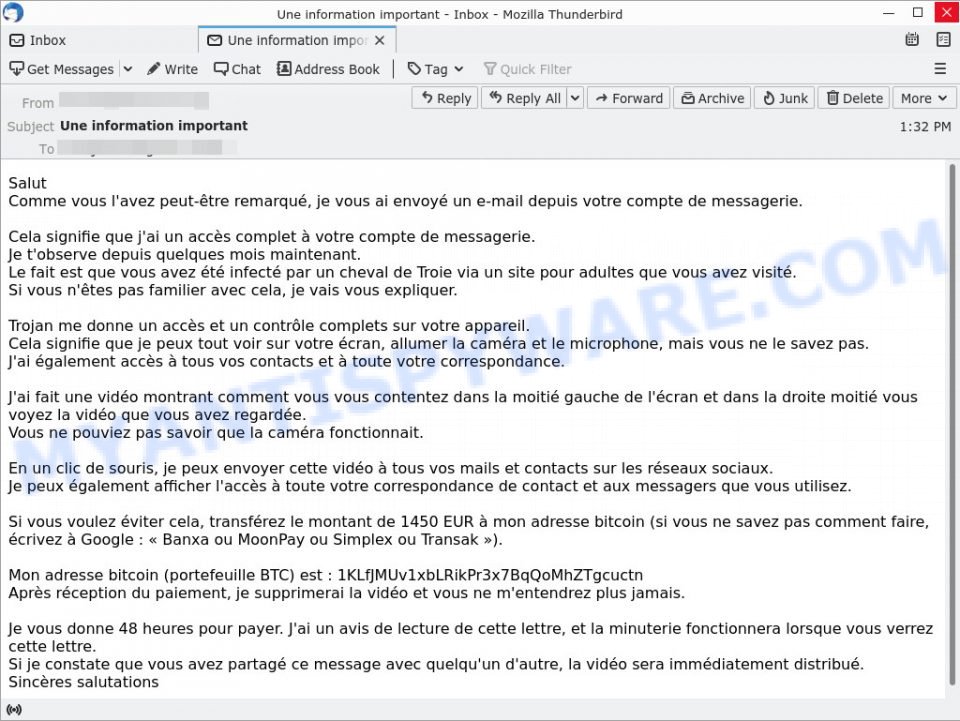Reply to this message

[445, 98]
